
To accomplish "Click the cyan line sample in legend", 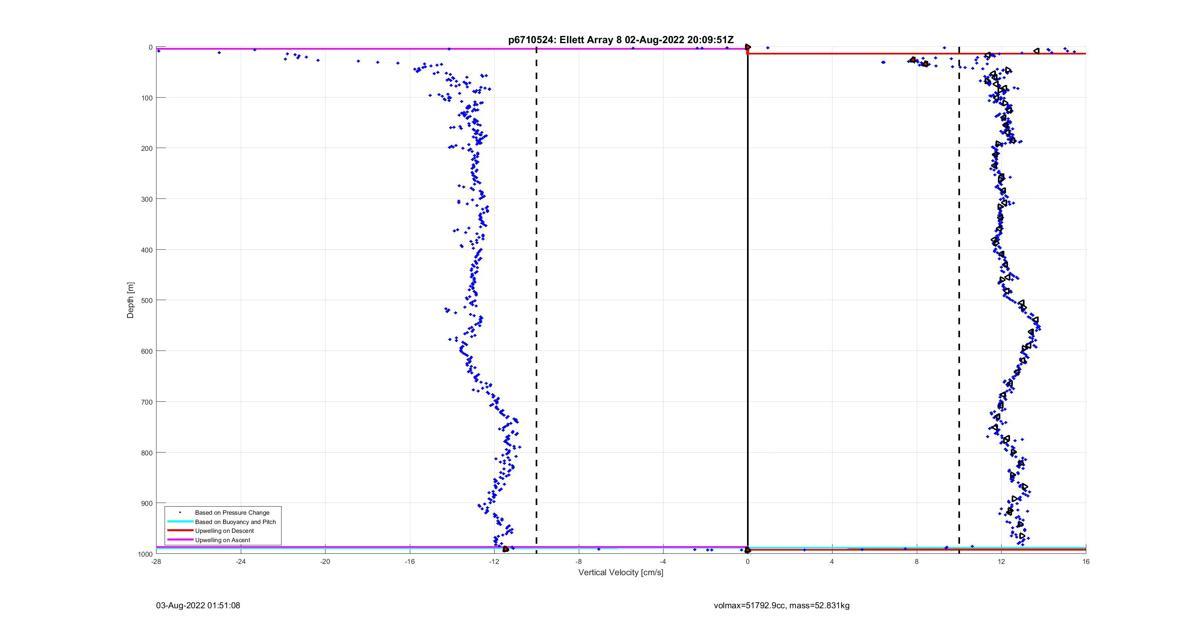I will pyautogui.click(x=180, y=522).
